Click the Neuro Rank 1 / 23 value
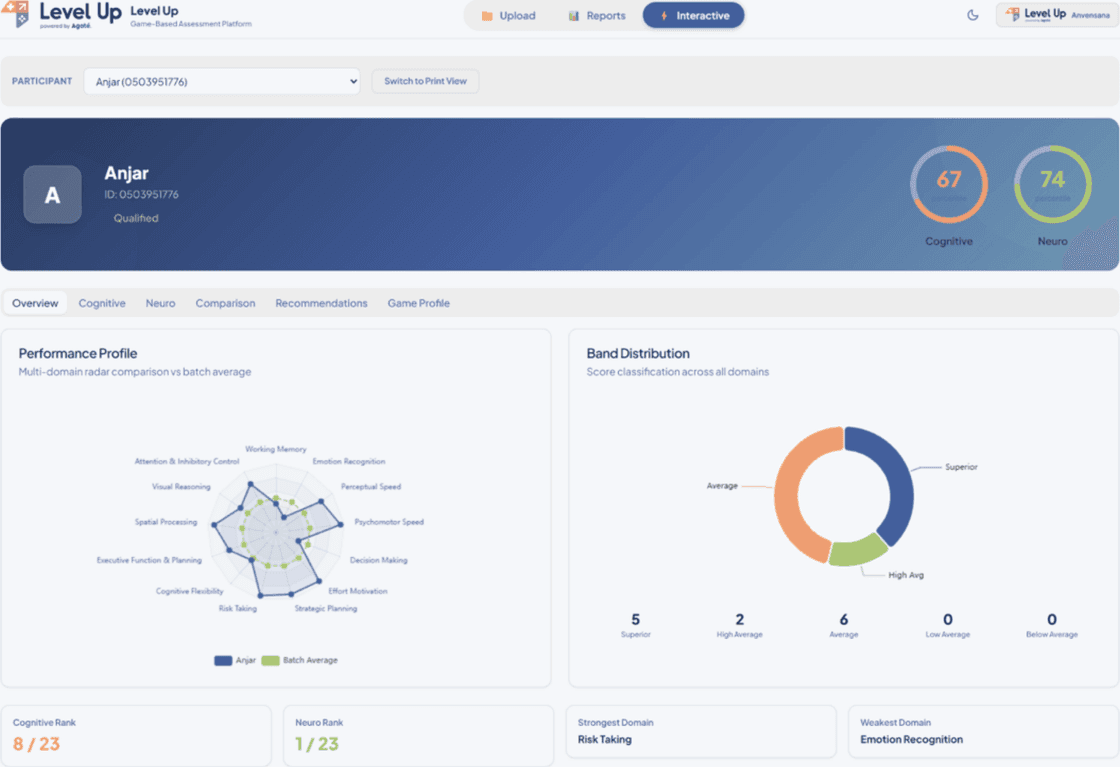 coord(317,744)
